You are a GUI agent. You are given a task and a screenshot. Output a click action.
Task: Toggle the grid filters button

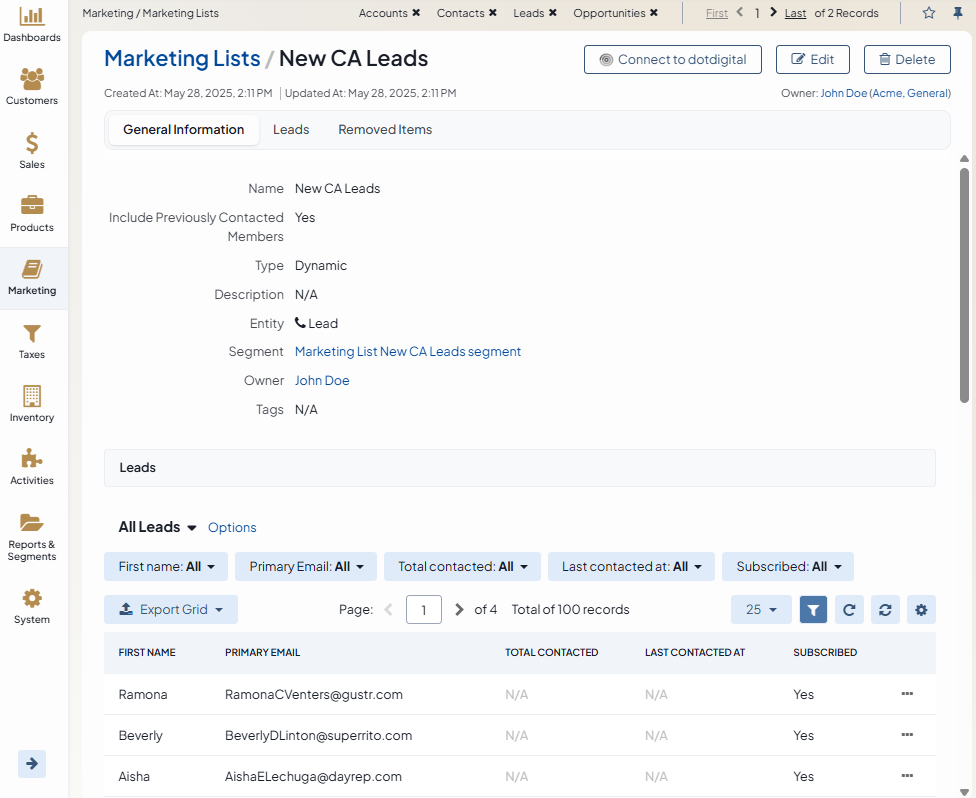[x=813, y=610]
